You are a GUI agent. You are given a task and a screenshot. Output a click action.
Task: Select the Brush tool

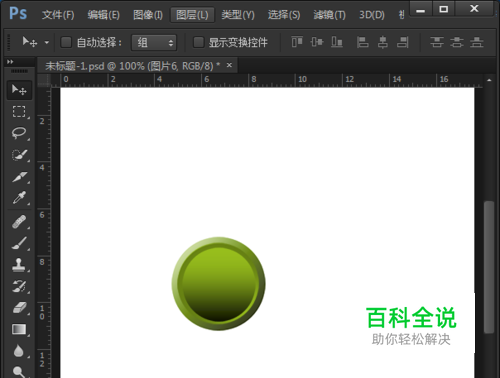[19, 243]
